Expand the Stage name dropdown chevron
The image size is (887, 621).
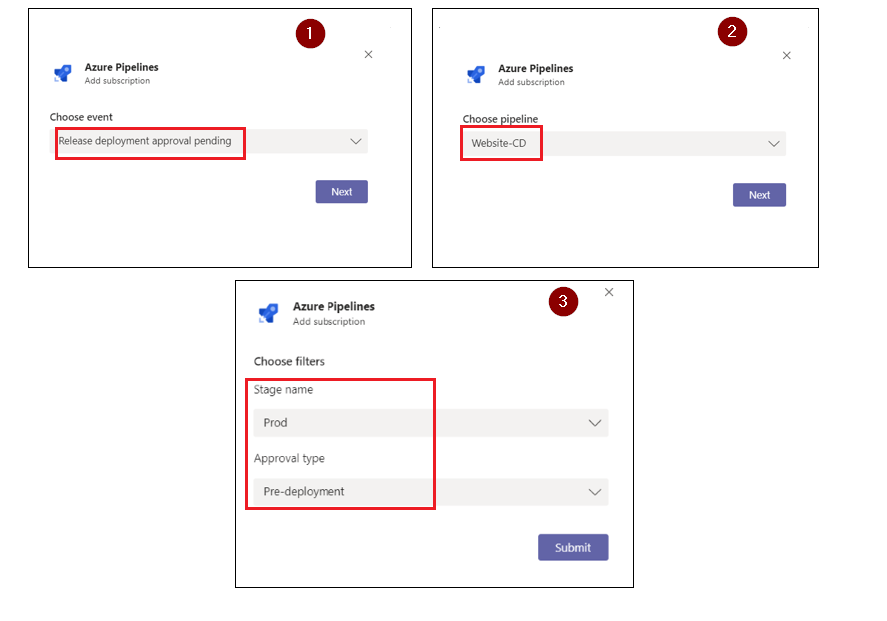pyautogui.click(x=595, y=423)
